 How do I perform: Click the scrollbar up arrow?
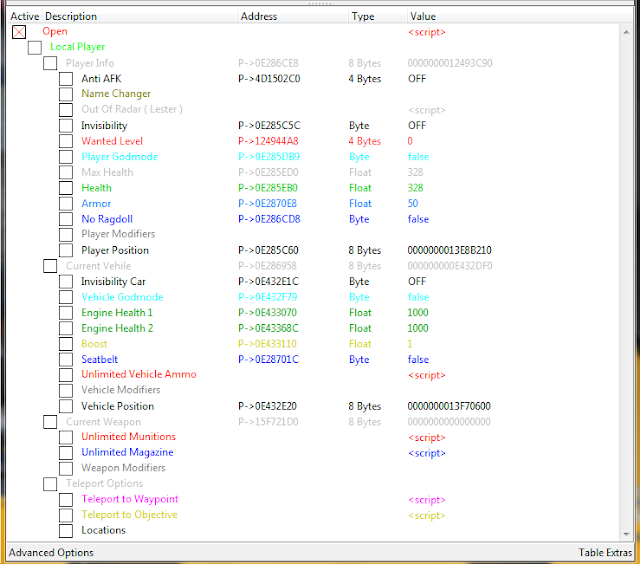coord(626,32)
